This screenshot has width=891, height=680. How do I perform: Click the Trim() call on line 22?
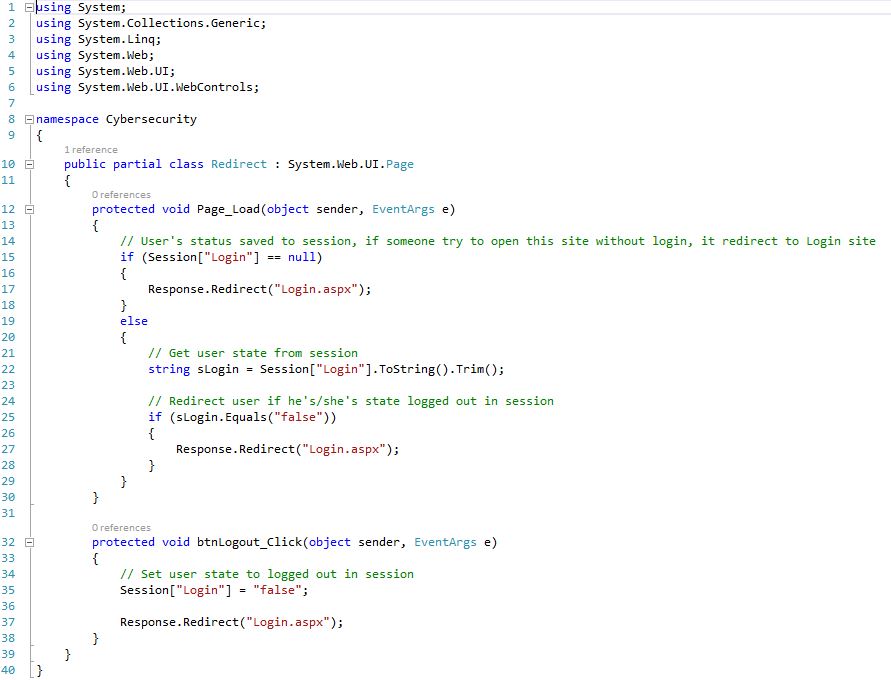480,369
